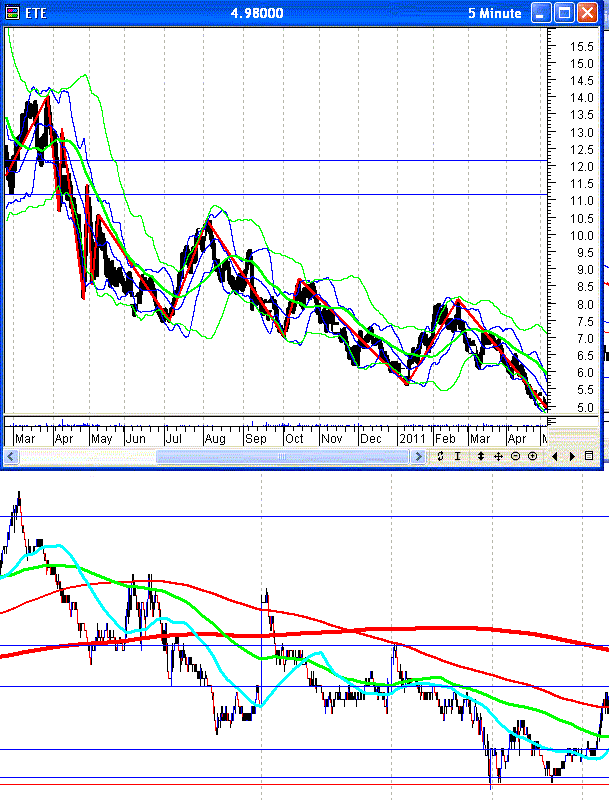Click the ETE window system icon
The width and height of the screenshot is (609, 800).
(12, 14)
